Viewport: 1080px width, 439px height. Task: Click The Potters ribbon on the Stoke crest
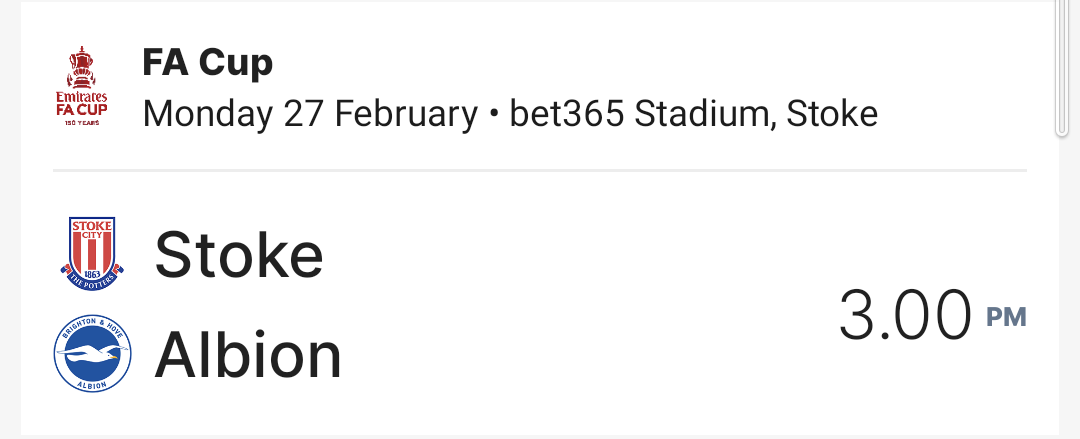92,280
